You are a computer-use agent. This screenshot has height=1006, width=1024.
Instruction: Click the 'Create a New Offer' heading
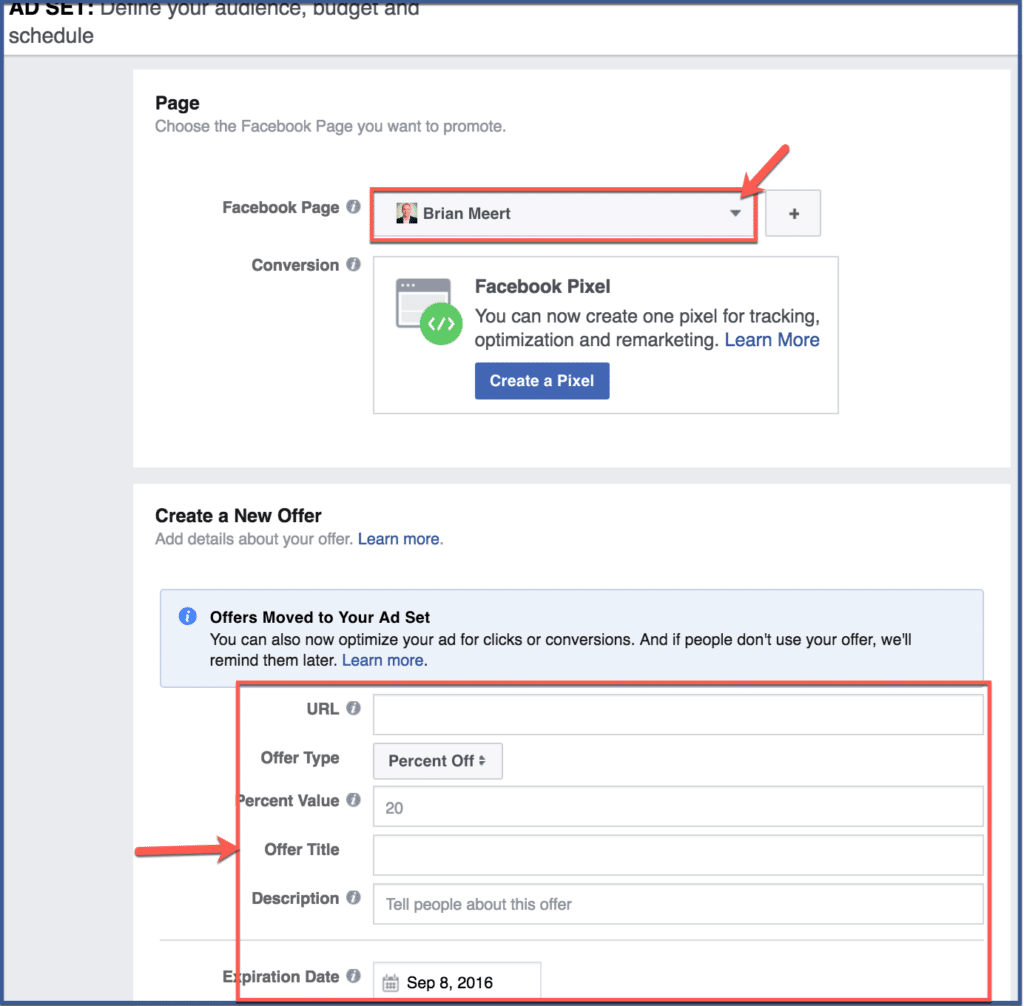tap(238, 516)
